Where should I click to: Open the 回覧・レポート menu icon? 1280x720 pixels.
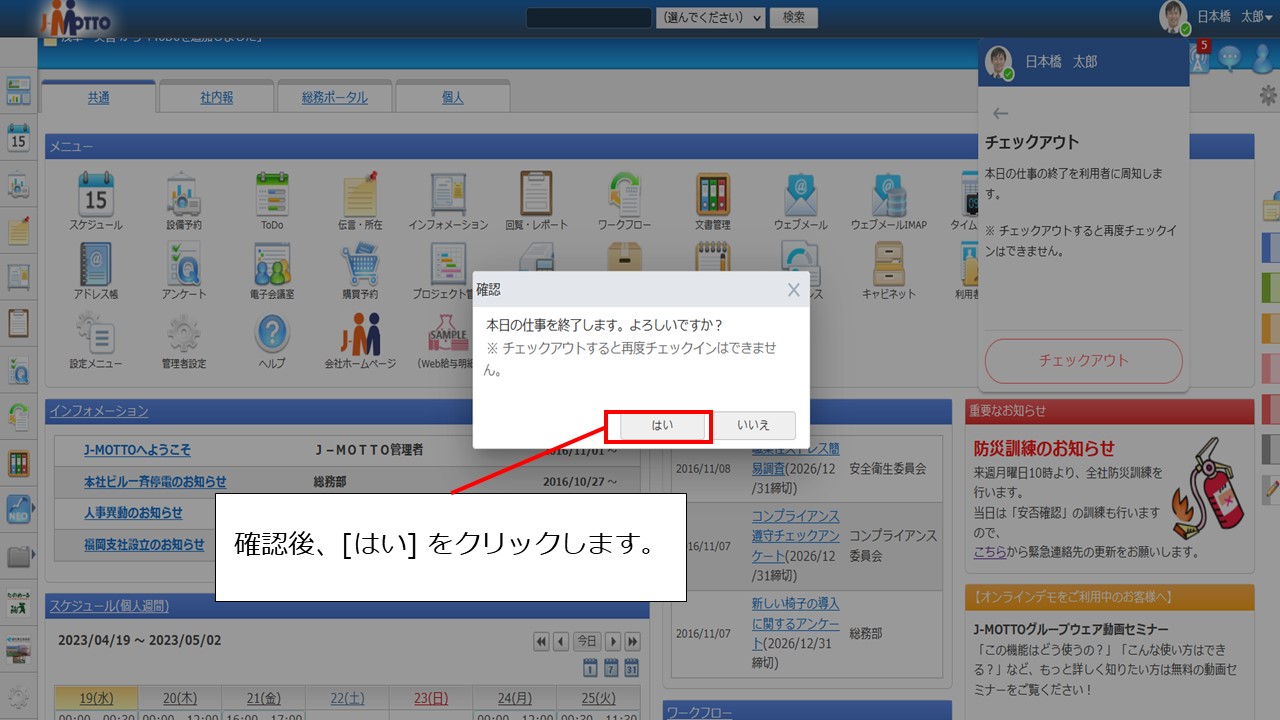coord(536,193)
